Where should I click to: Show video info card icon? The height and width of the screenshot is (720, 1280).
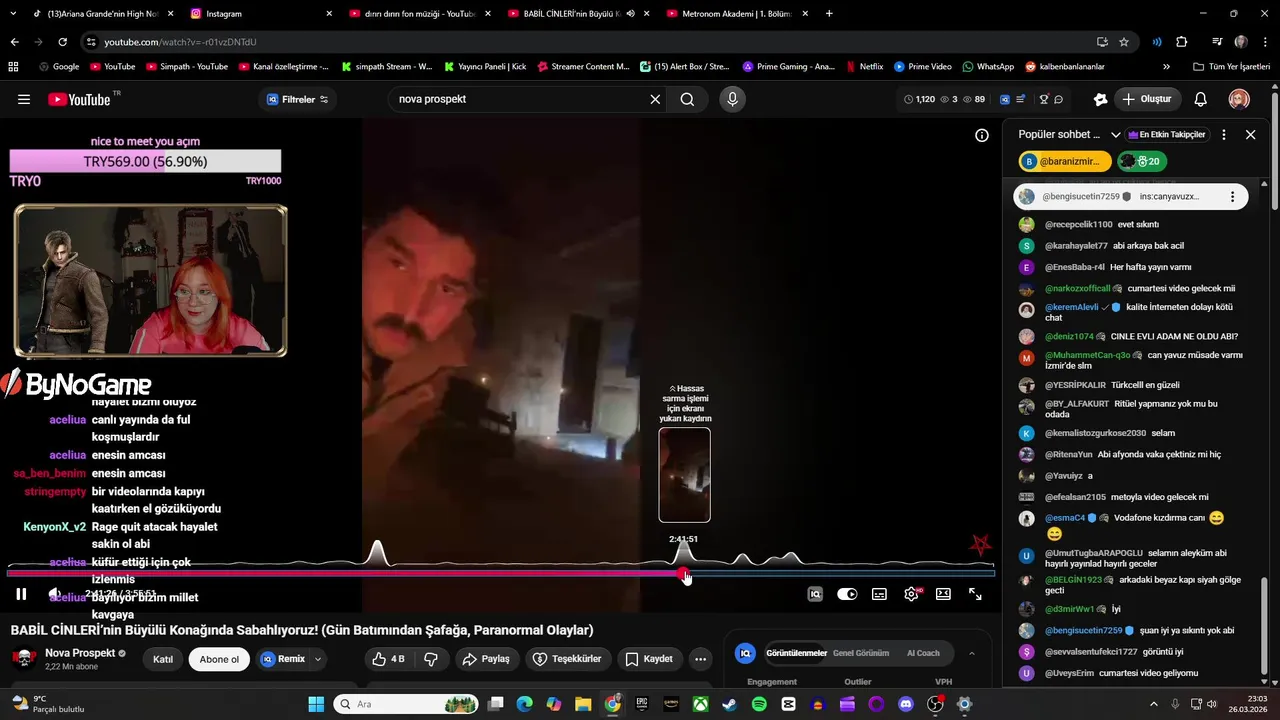point(982,135)
